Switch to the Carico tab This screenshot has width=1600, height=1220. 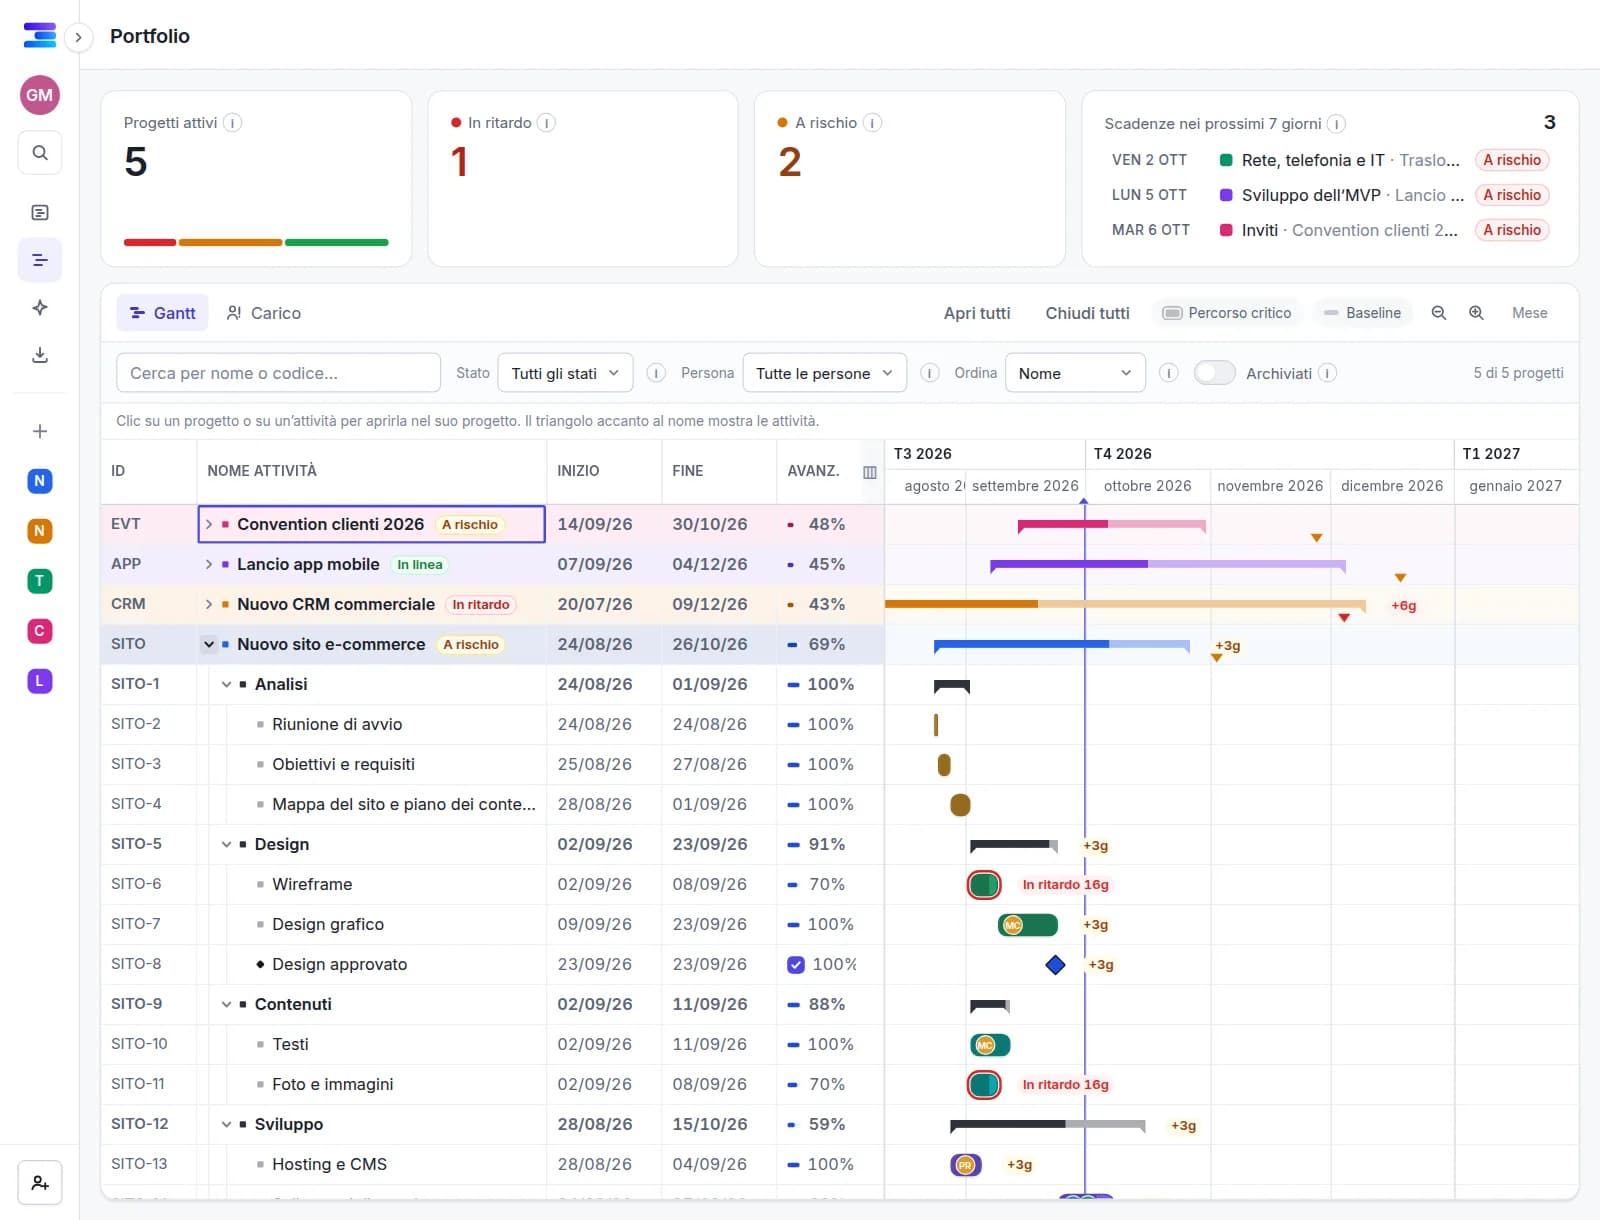pyautogui.click(x=264, y=313)
